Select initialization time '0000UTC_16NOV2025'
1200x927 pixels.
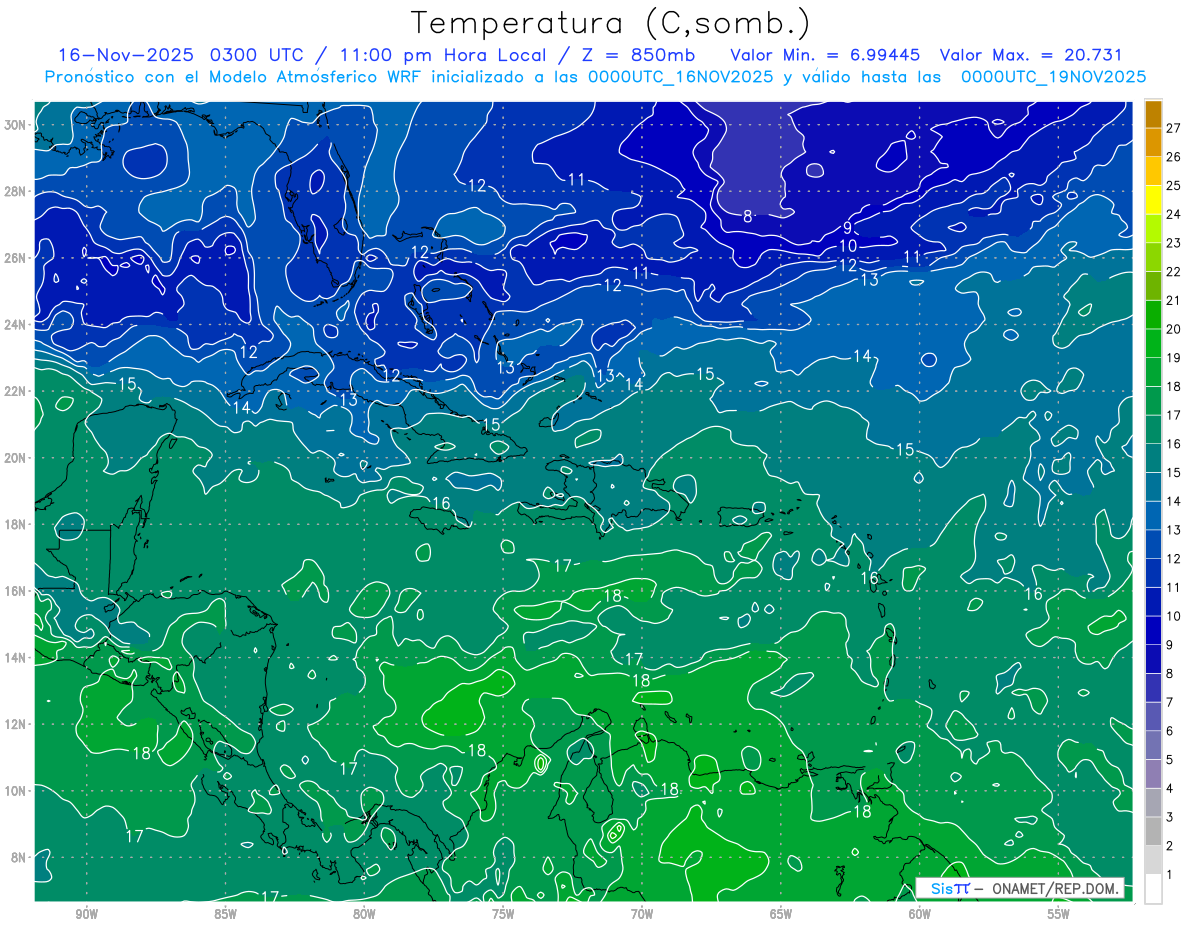click(x=680, y=77)
